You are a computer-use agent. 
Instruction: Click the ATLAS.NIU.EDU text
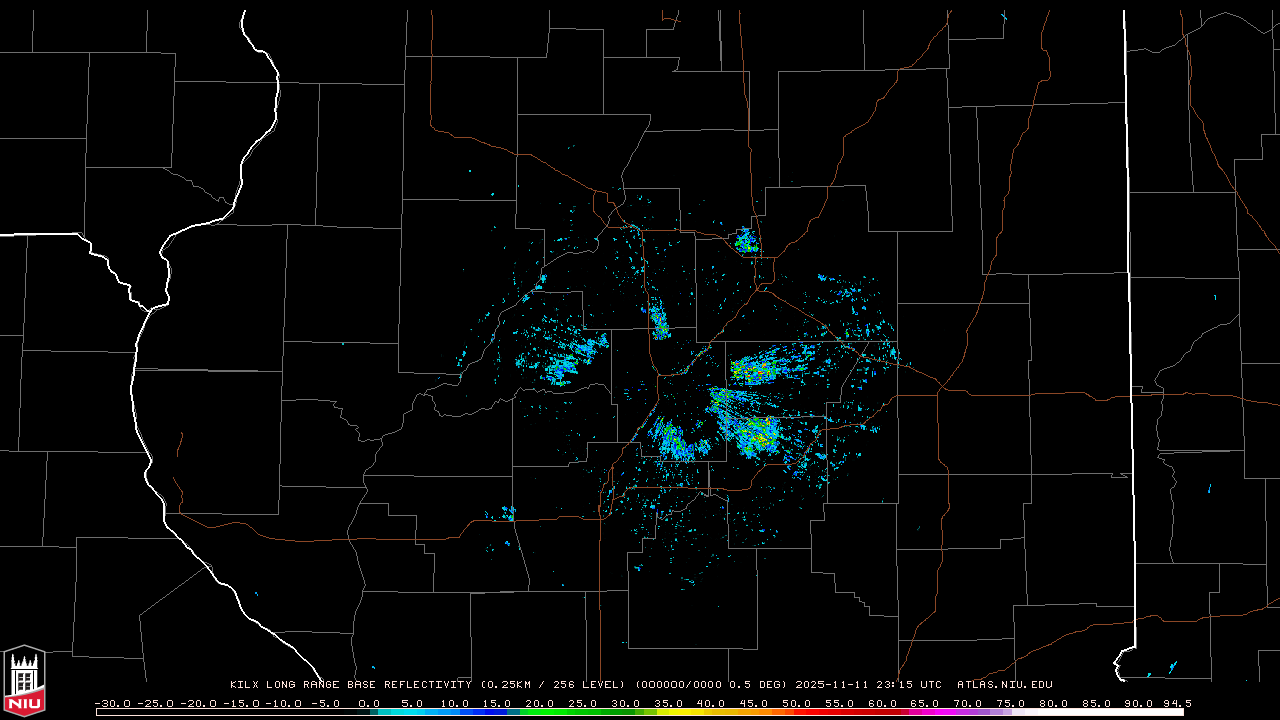point(1004,685)
